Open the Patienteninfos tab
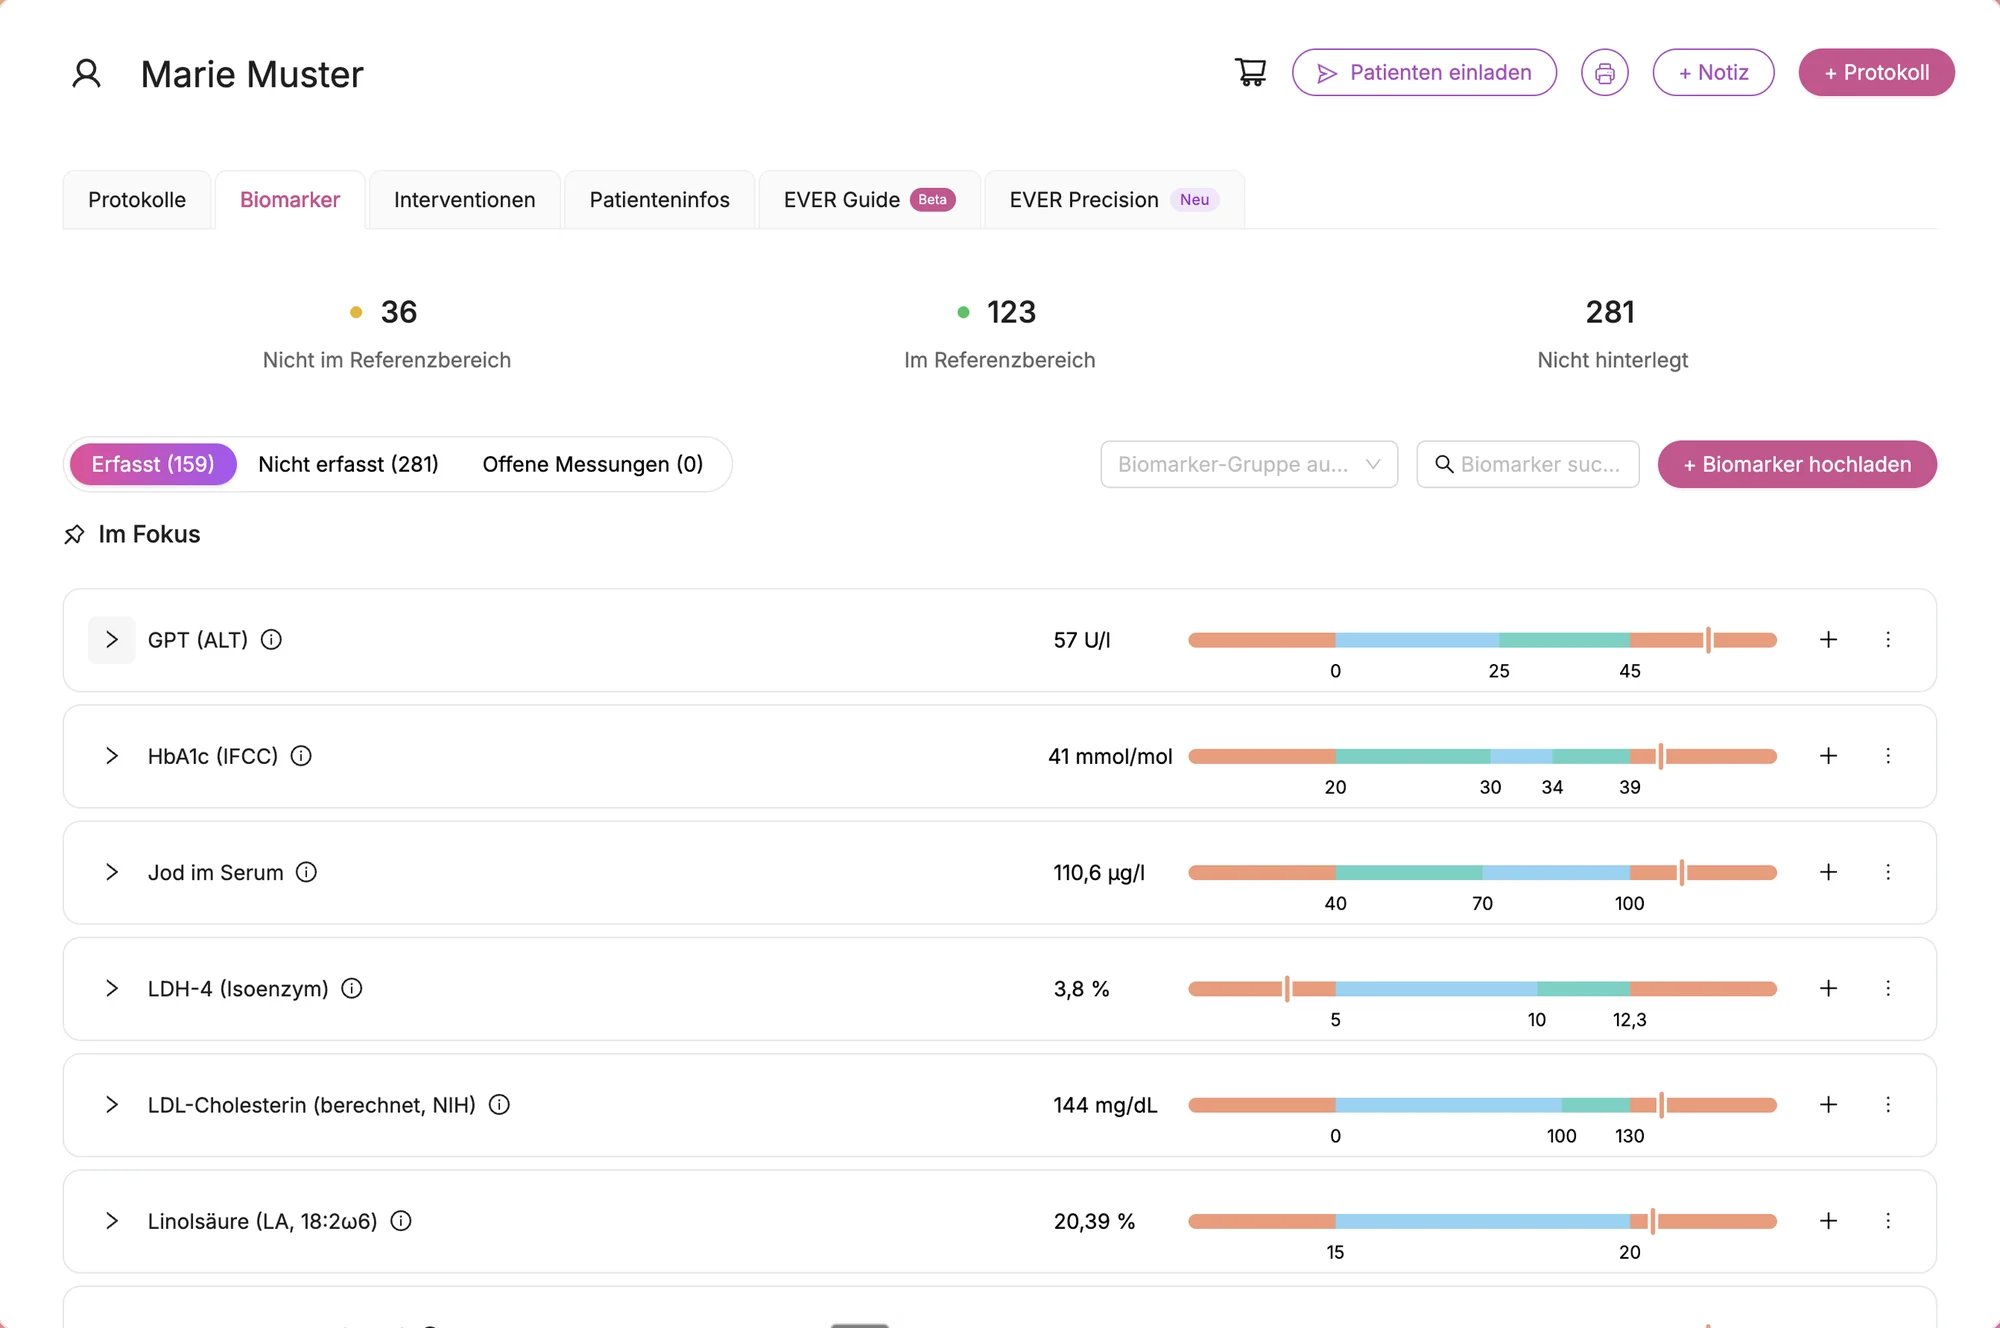Screen dimensions: 2000x1328 click(659, 200)
